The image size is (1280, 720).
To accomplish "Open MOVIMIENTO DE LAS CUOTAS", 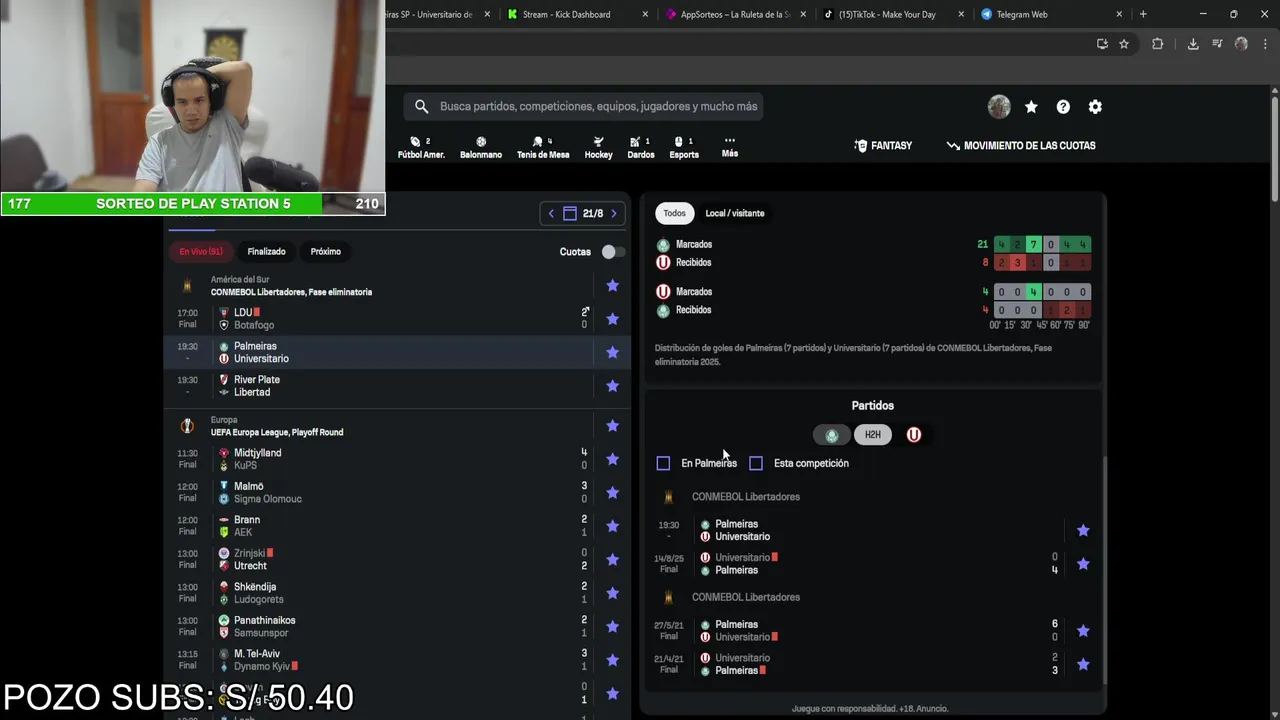I will (1021, 146).
